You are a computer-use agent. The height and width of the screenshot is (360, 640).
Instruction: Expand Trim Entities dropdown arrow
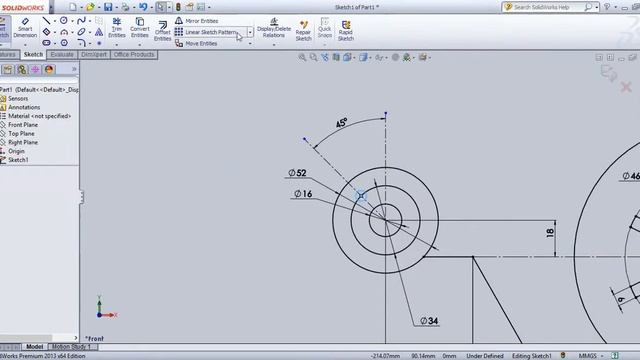[x=117, y=44]
